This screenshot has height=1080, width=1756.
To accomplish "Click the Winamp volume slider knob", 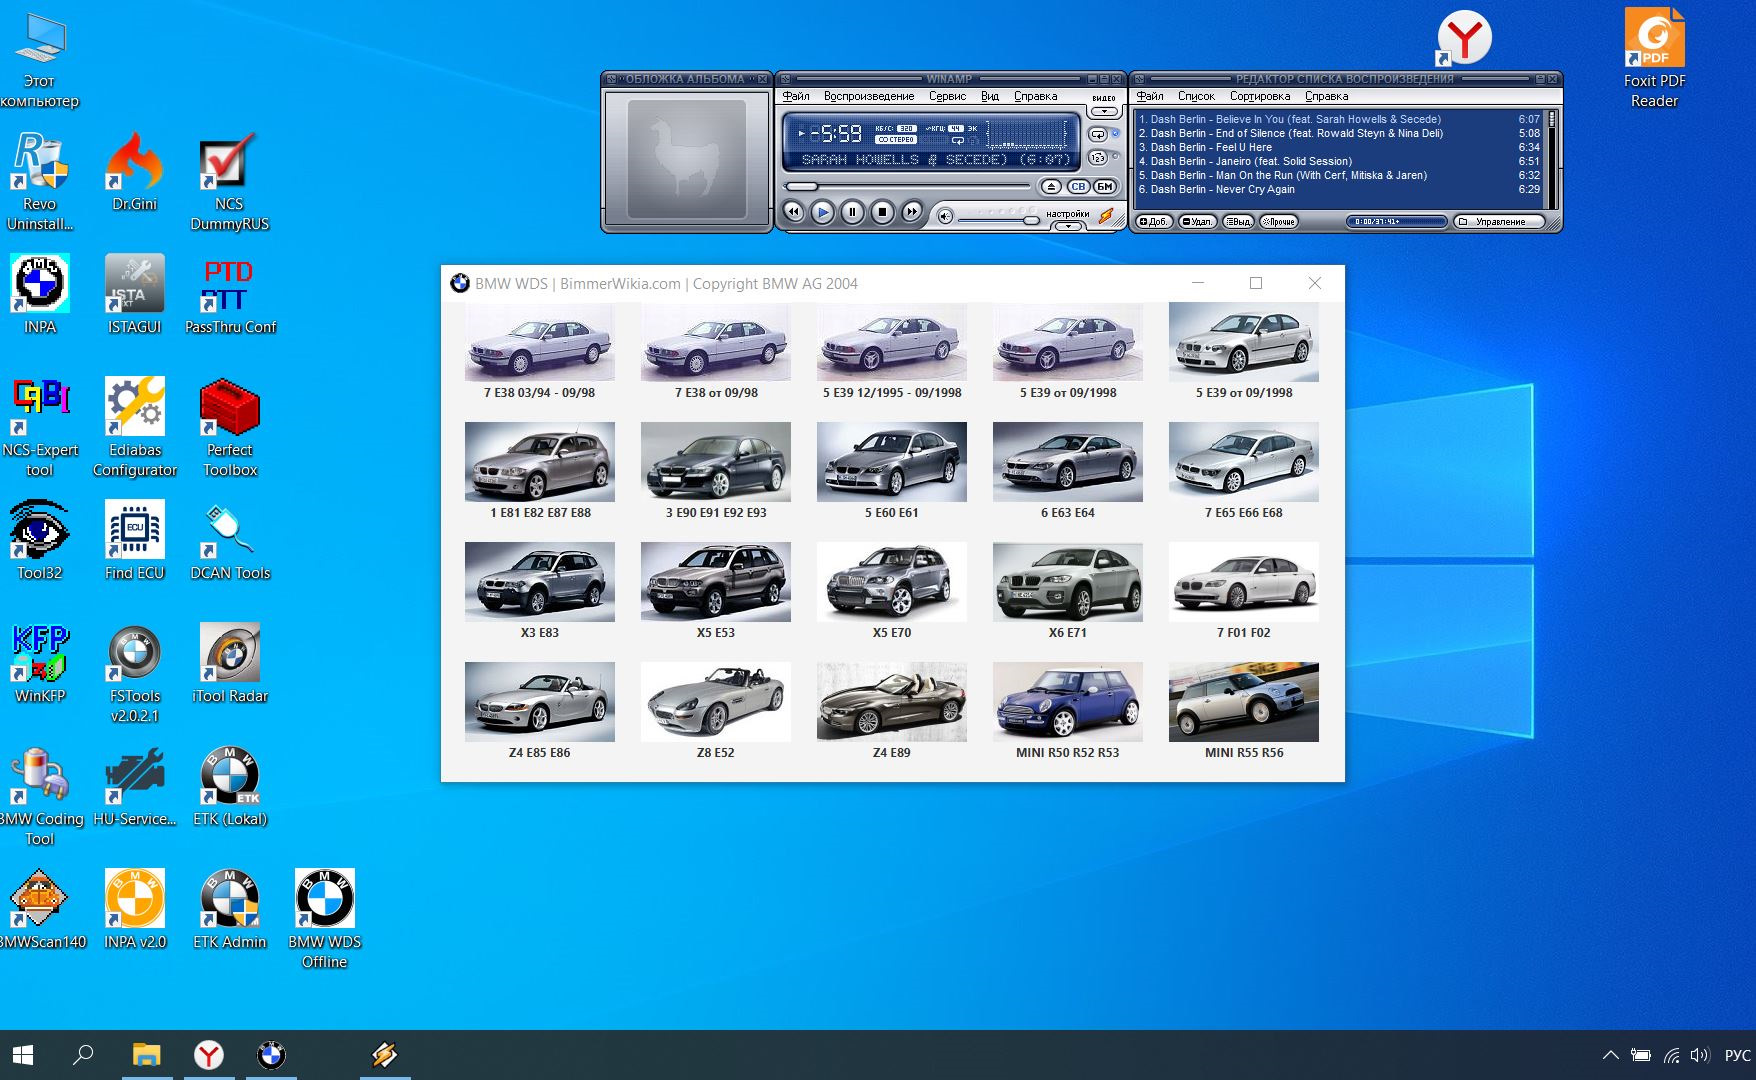I will [x=1031, y=220].
